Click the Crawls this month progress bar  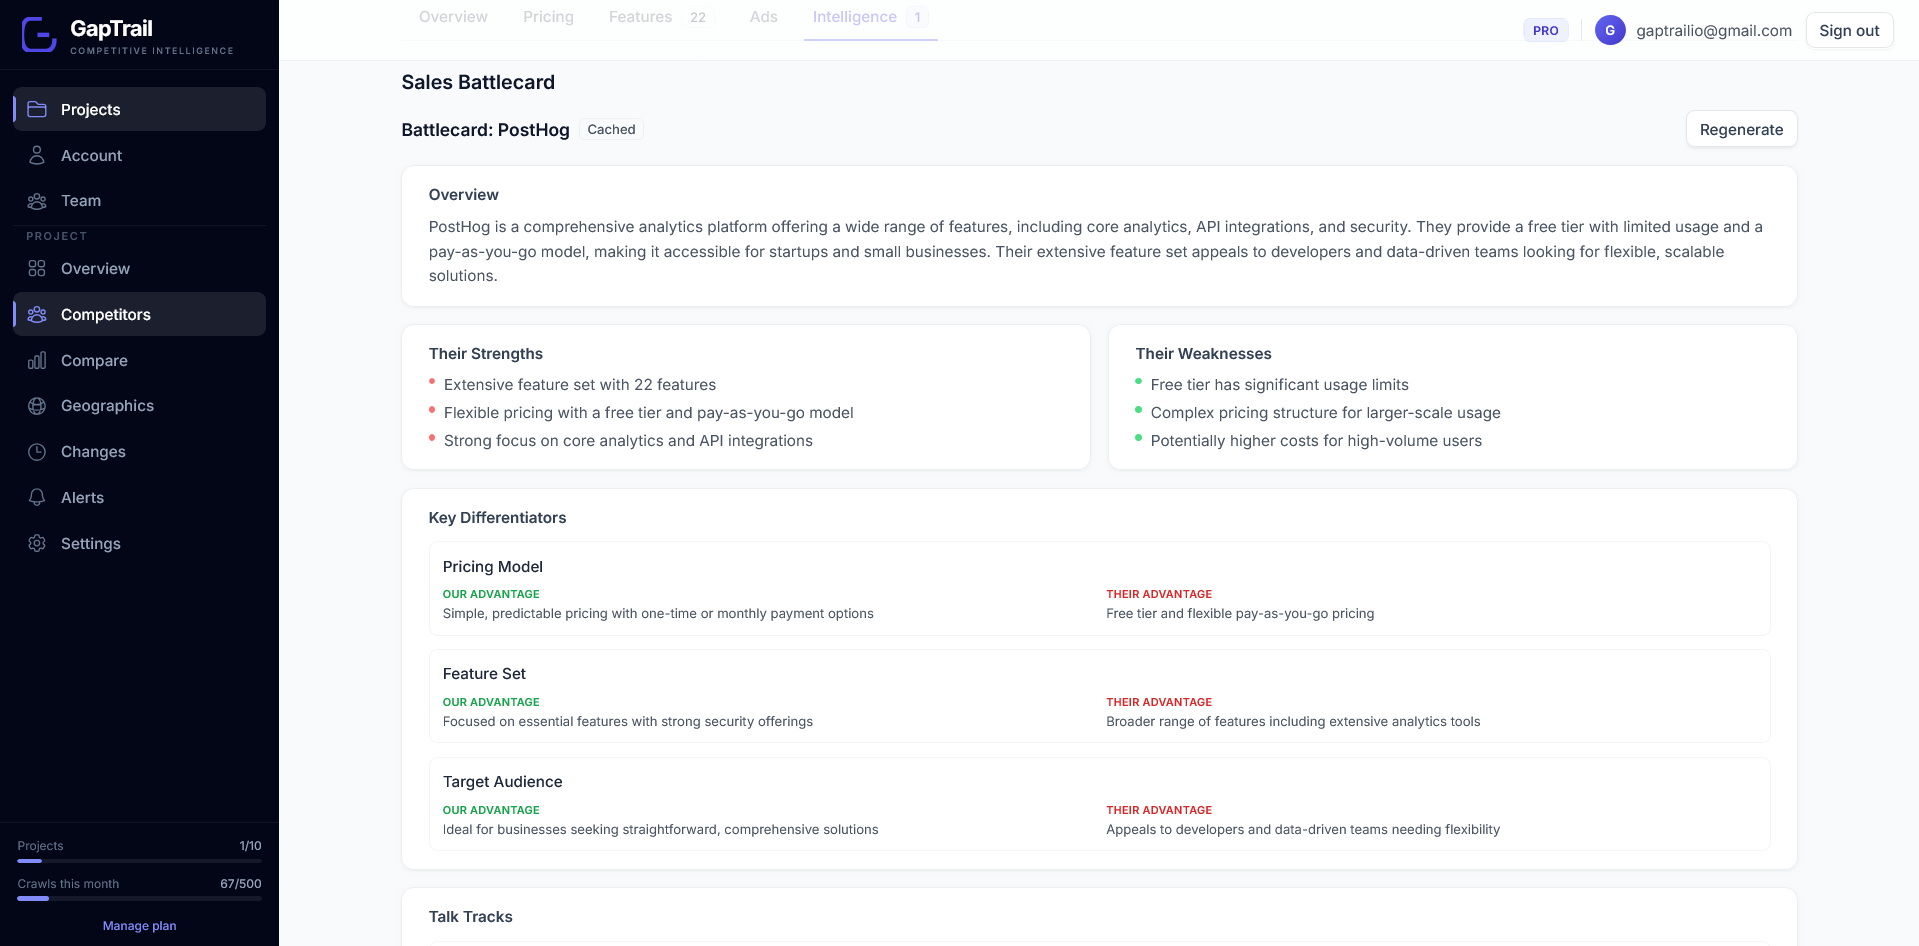click(139, 899)
